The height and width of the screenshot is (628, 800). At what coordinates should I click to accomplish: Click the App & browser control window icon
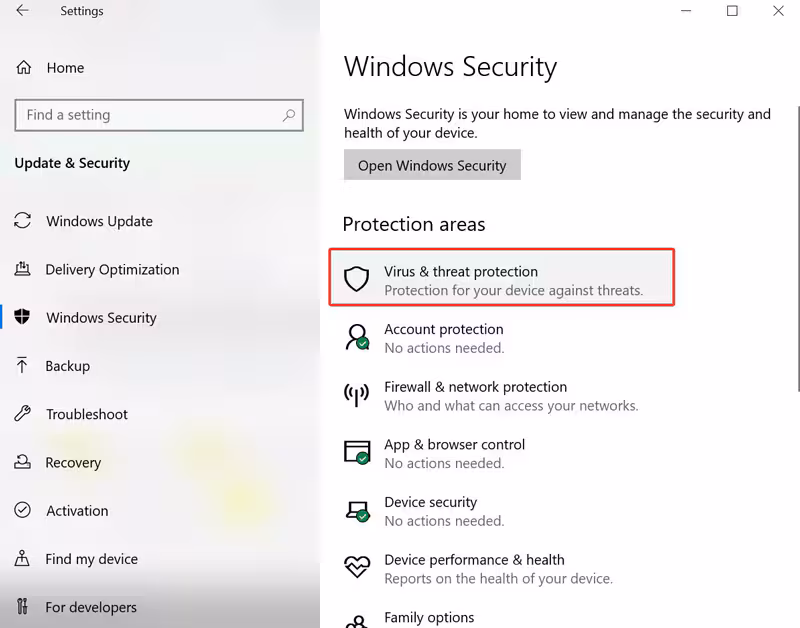coord(357,453)
